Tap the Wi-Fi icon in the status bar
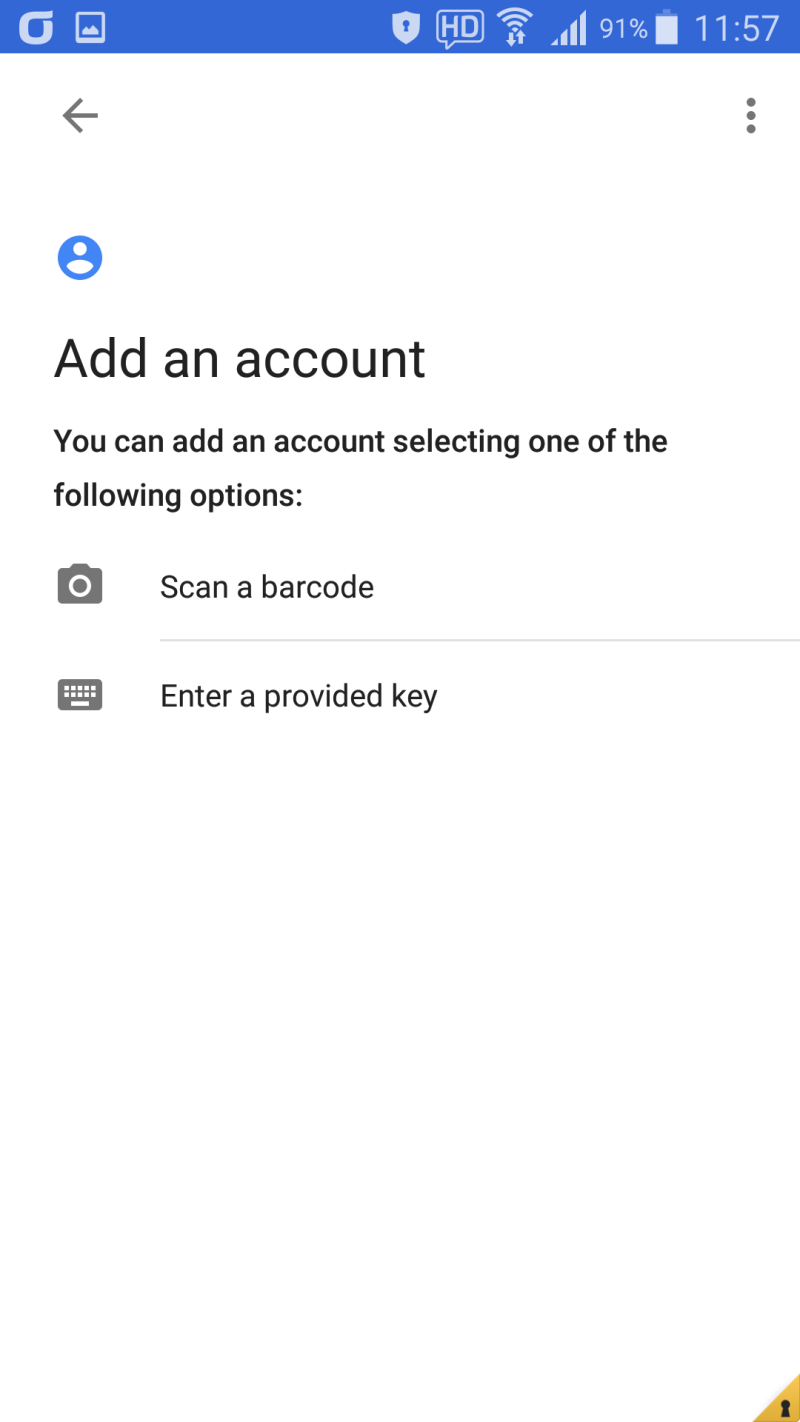The width and height of the screenshot is (800, 1422). point(515,28)
